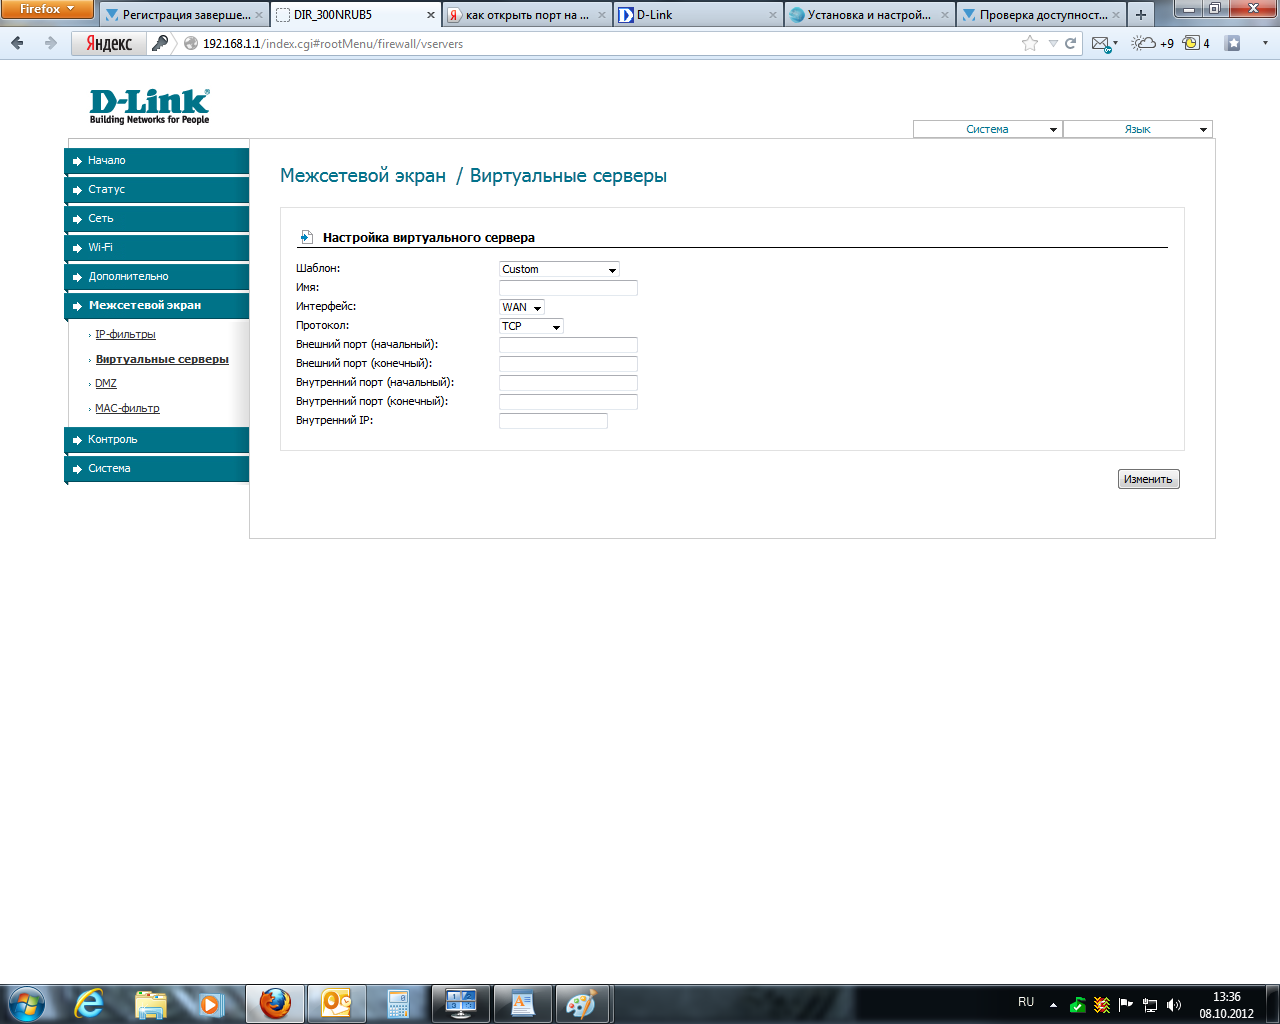1280x1024 pixels.
Task: Open new tab with plus button
Action: click(1141, 15)
